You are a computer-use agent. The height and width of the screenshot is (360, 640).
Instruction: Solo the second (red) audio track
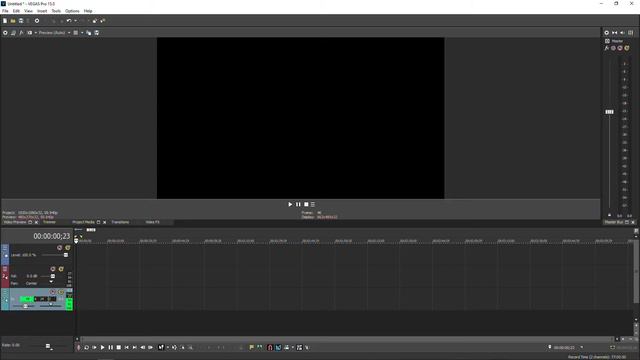pos(61,269)
